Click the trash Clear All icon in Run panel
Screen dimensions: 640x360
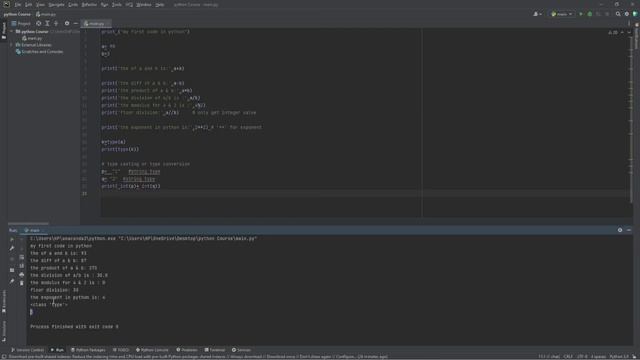pos(22,283)
